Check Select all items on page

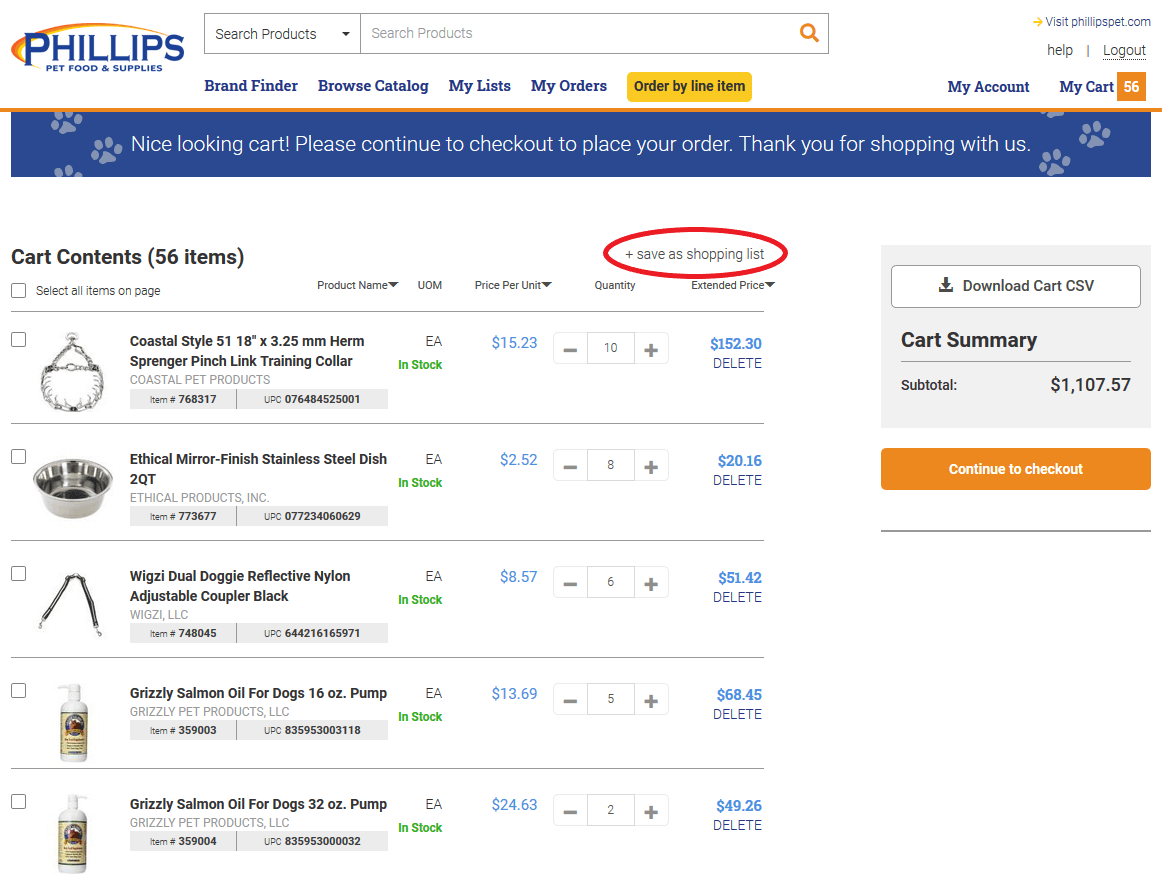19,291
